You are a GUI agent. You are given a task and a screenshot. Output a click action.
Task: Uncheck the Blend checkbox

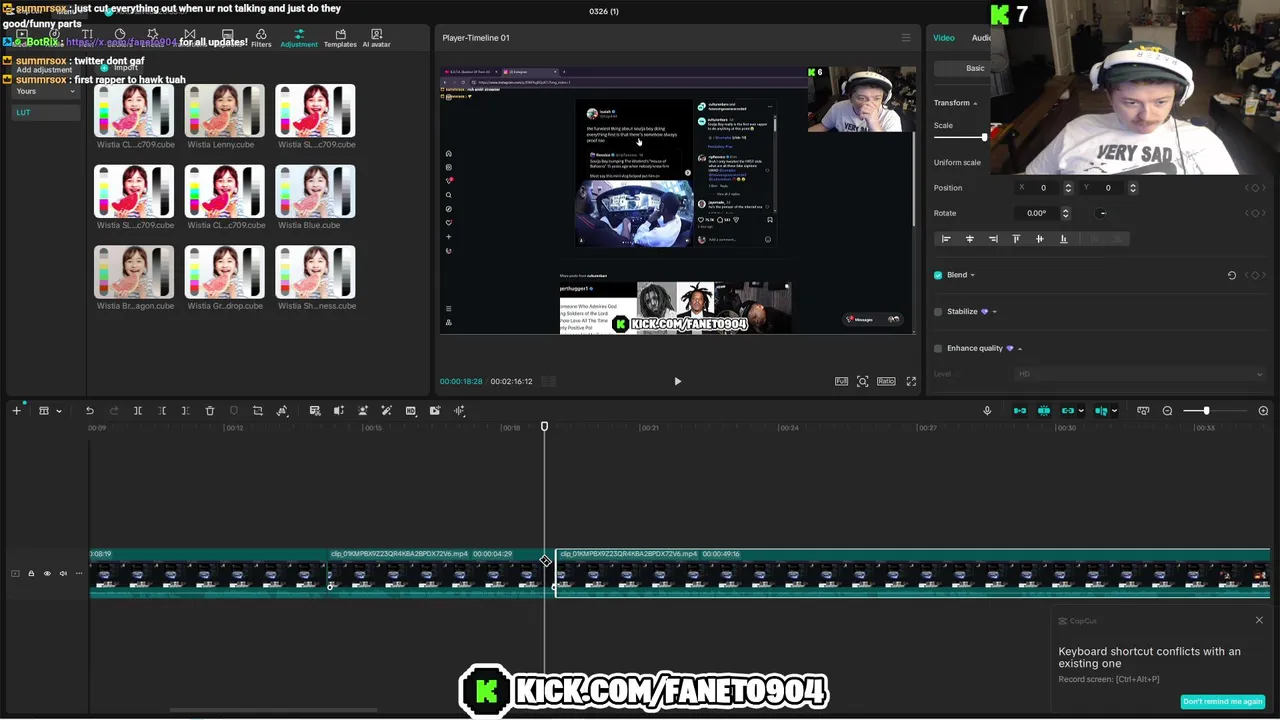(x=938, y=275)
